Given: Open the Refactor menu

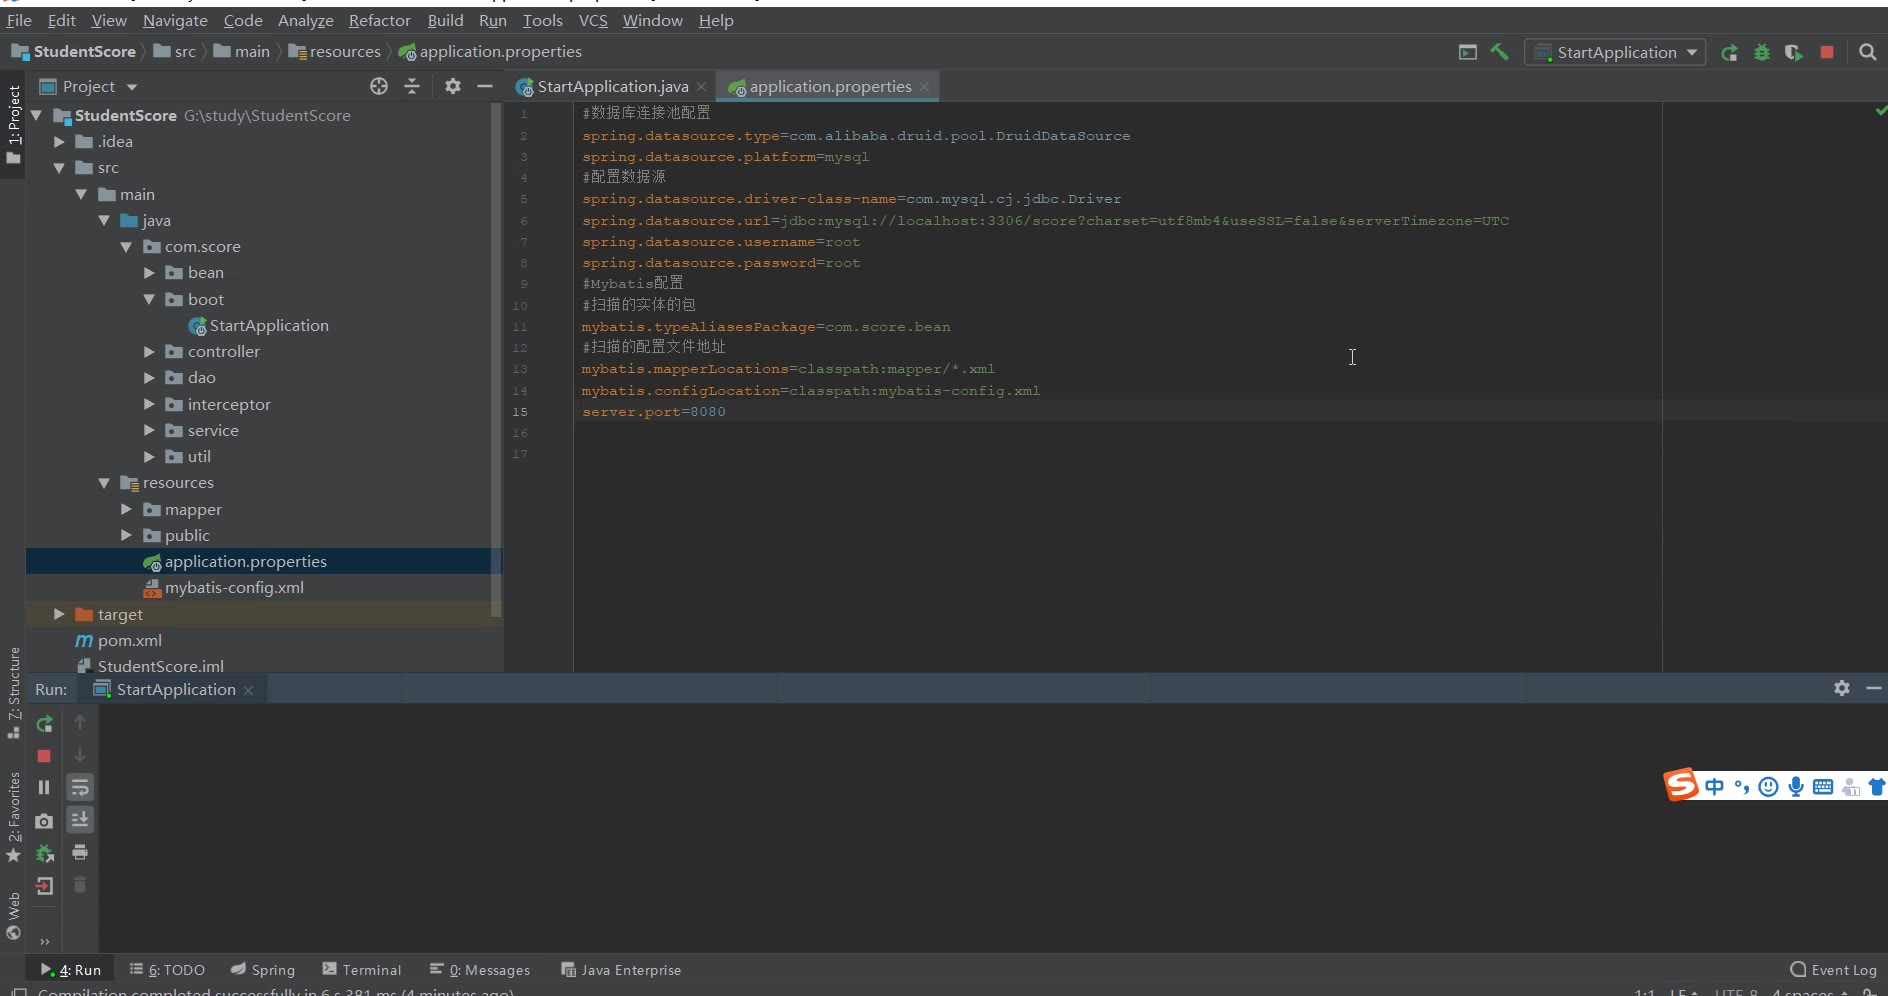Looking at the screenshot, I should [x=379, y=20].
